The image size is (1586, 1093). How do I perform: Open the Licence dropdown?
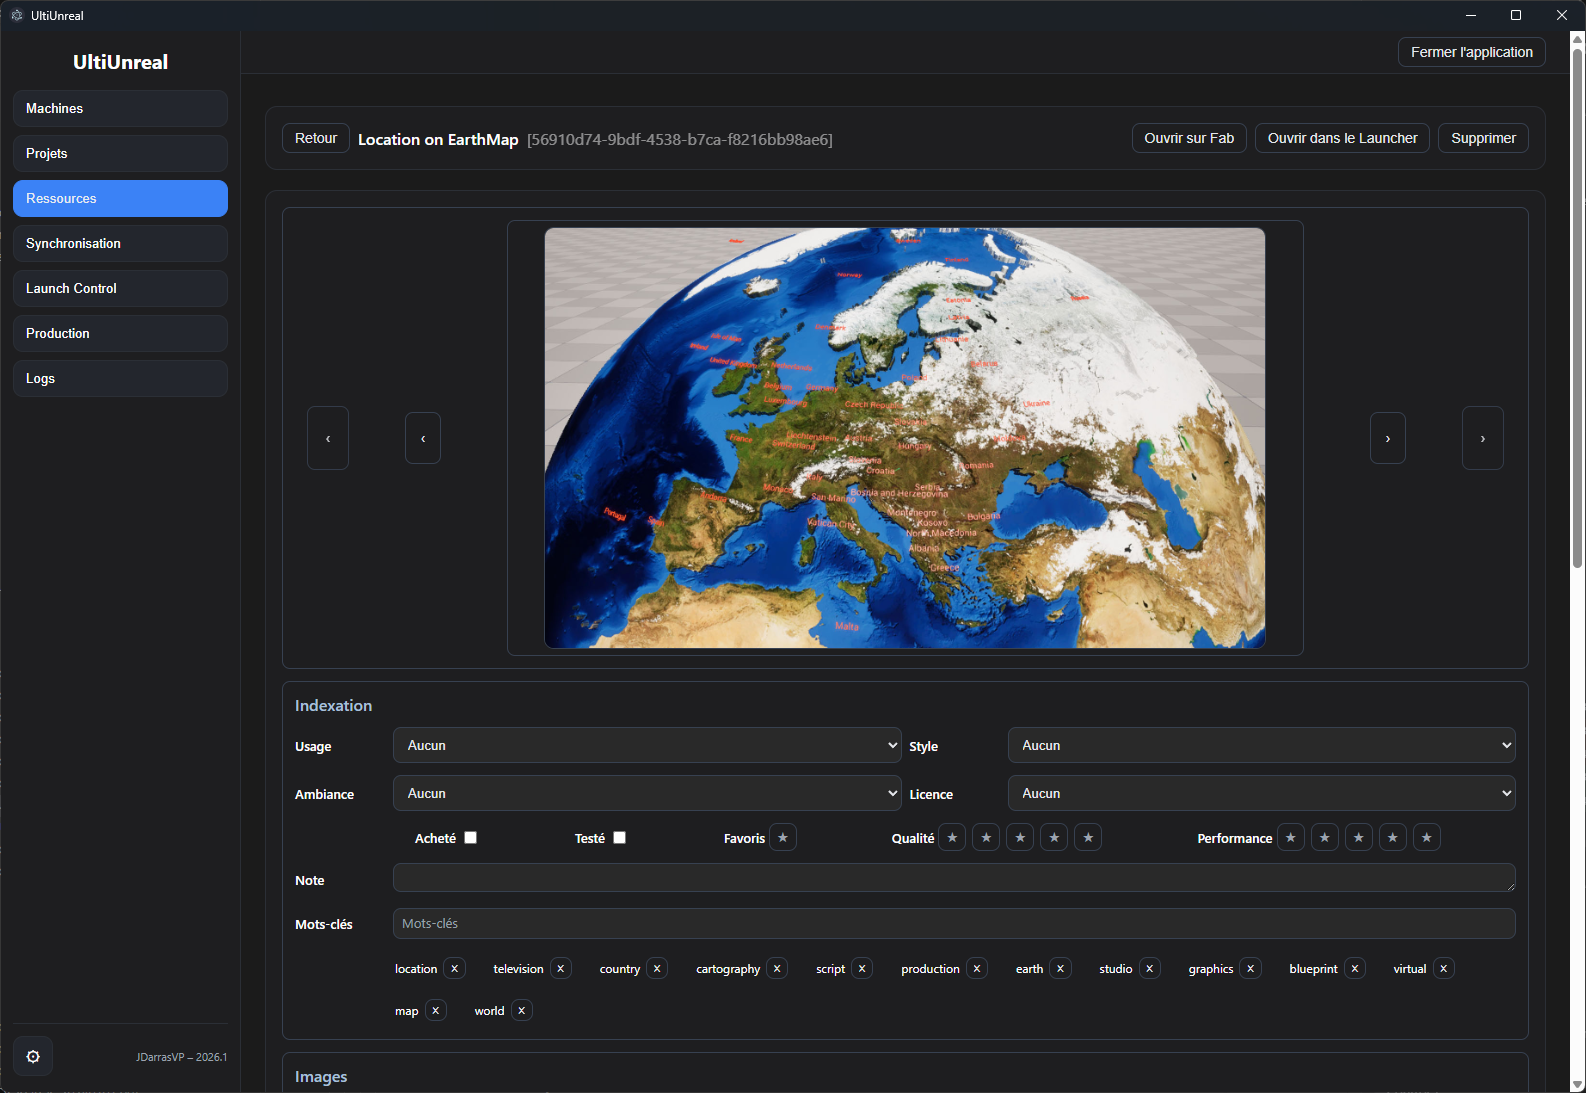[1261, 794]
